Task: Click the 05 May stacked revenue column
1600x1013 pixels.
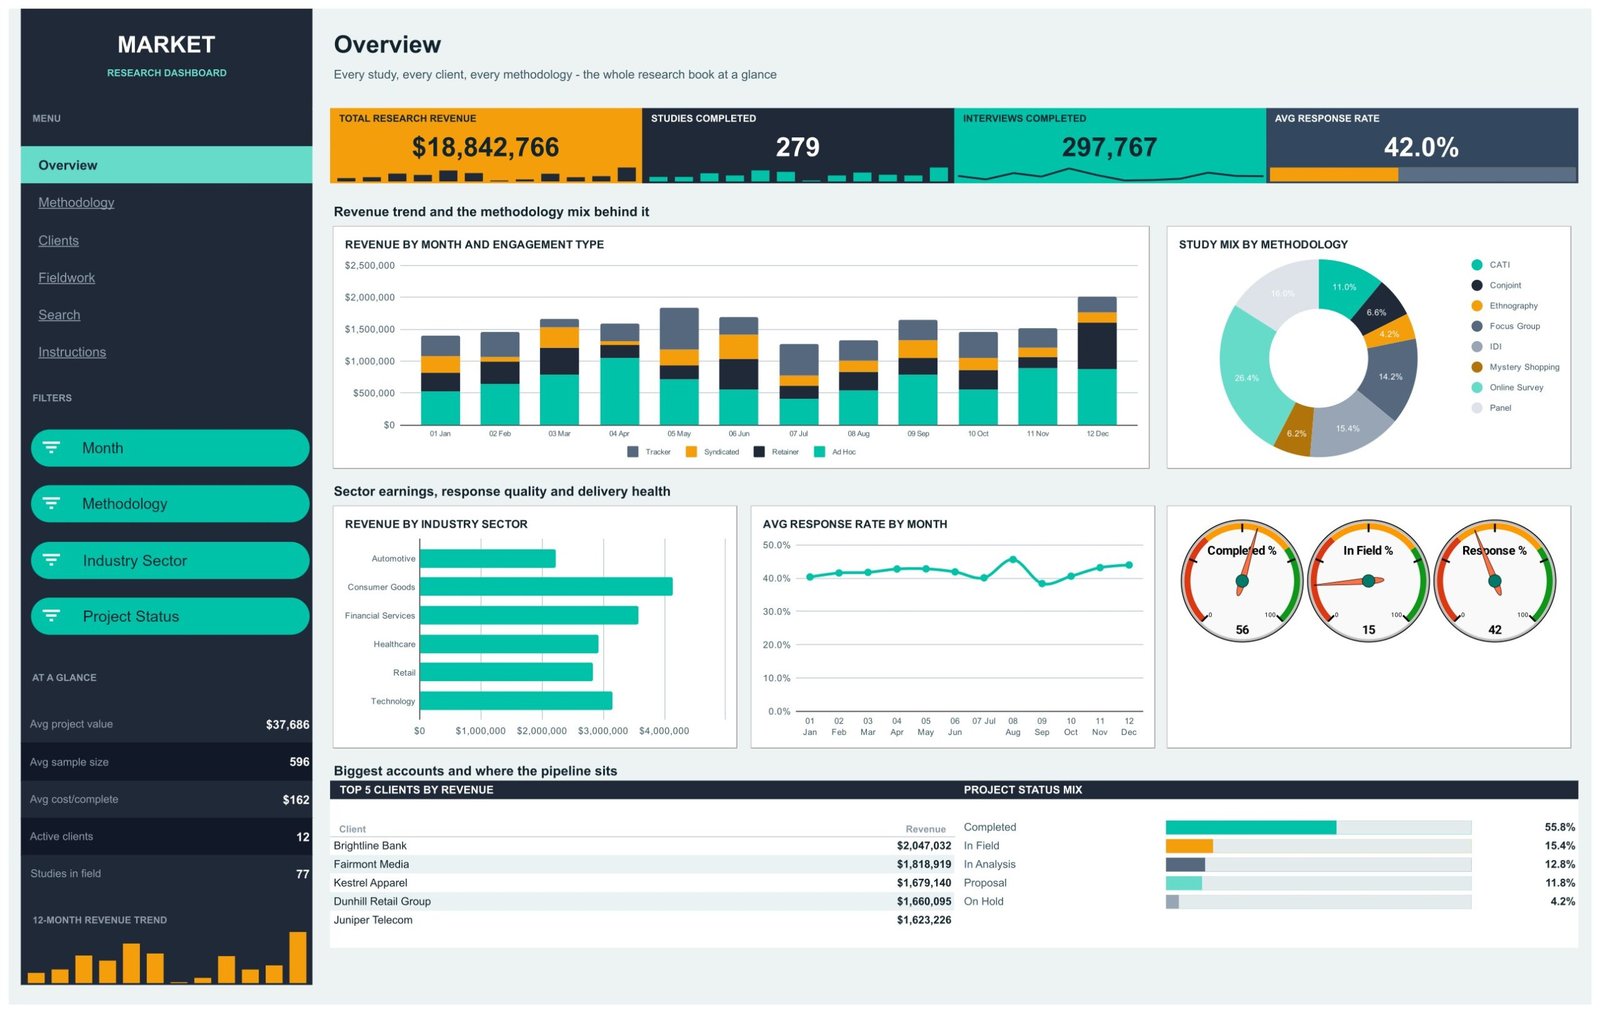Action: click(679, 367)
